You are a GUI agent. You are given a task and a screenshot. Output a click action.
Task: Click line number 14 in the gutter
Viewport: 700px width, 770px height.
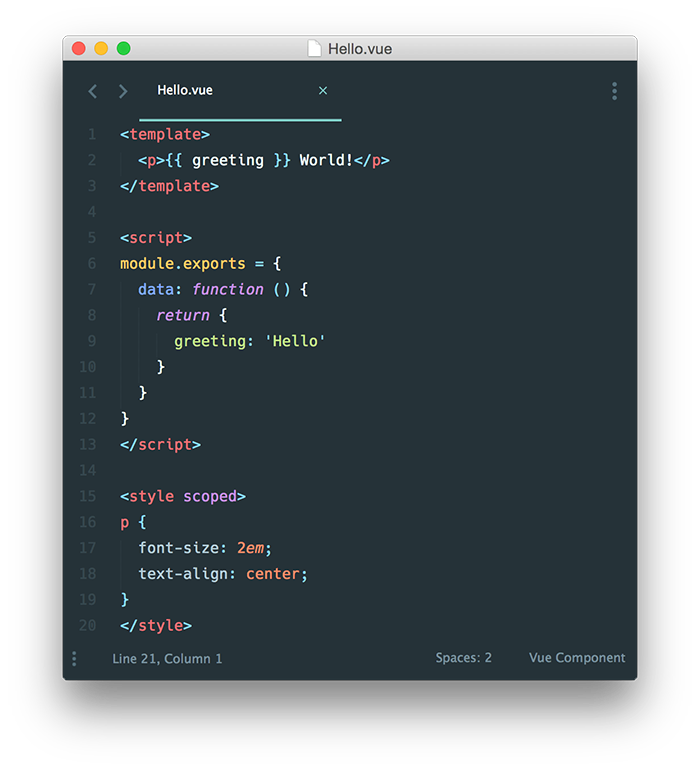[87, 470]
